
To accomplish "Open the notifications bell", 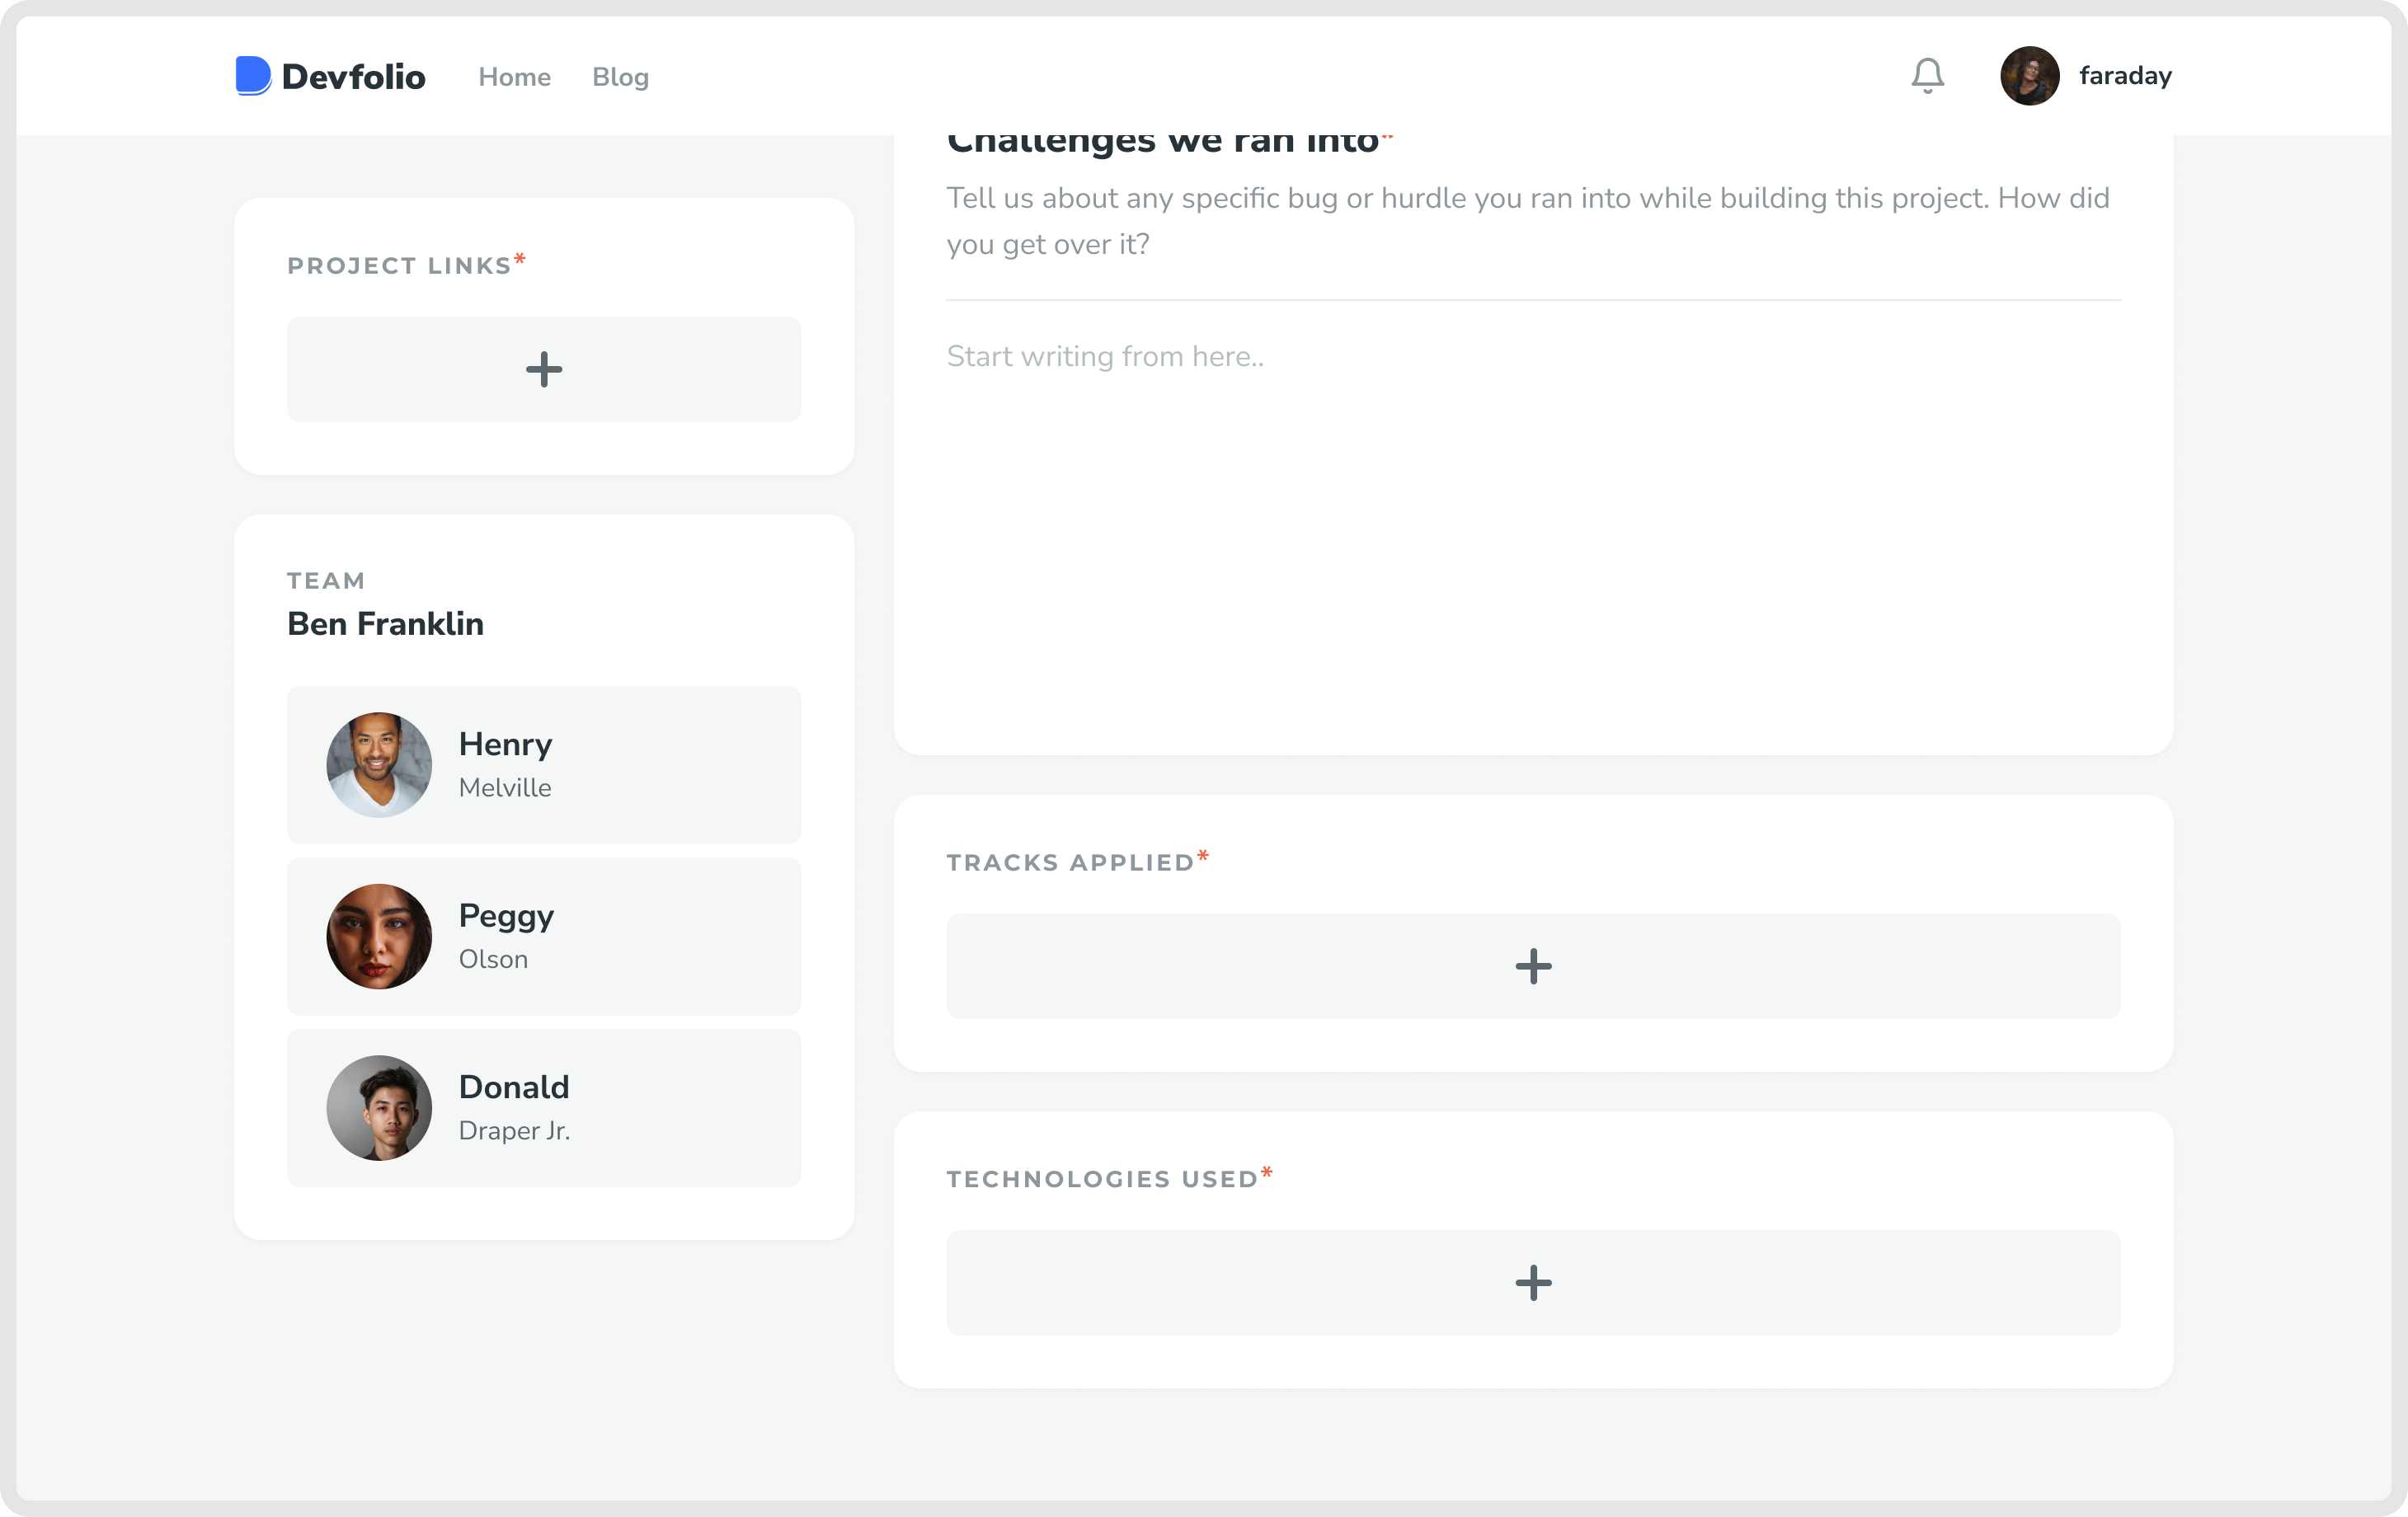I will [x=1927, y=76].
